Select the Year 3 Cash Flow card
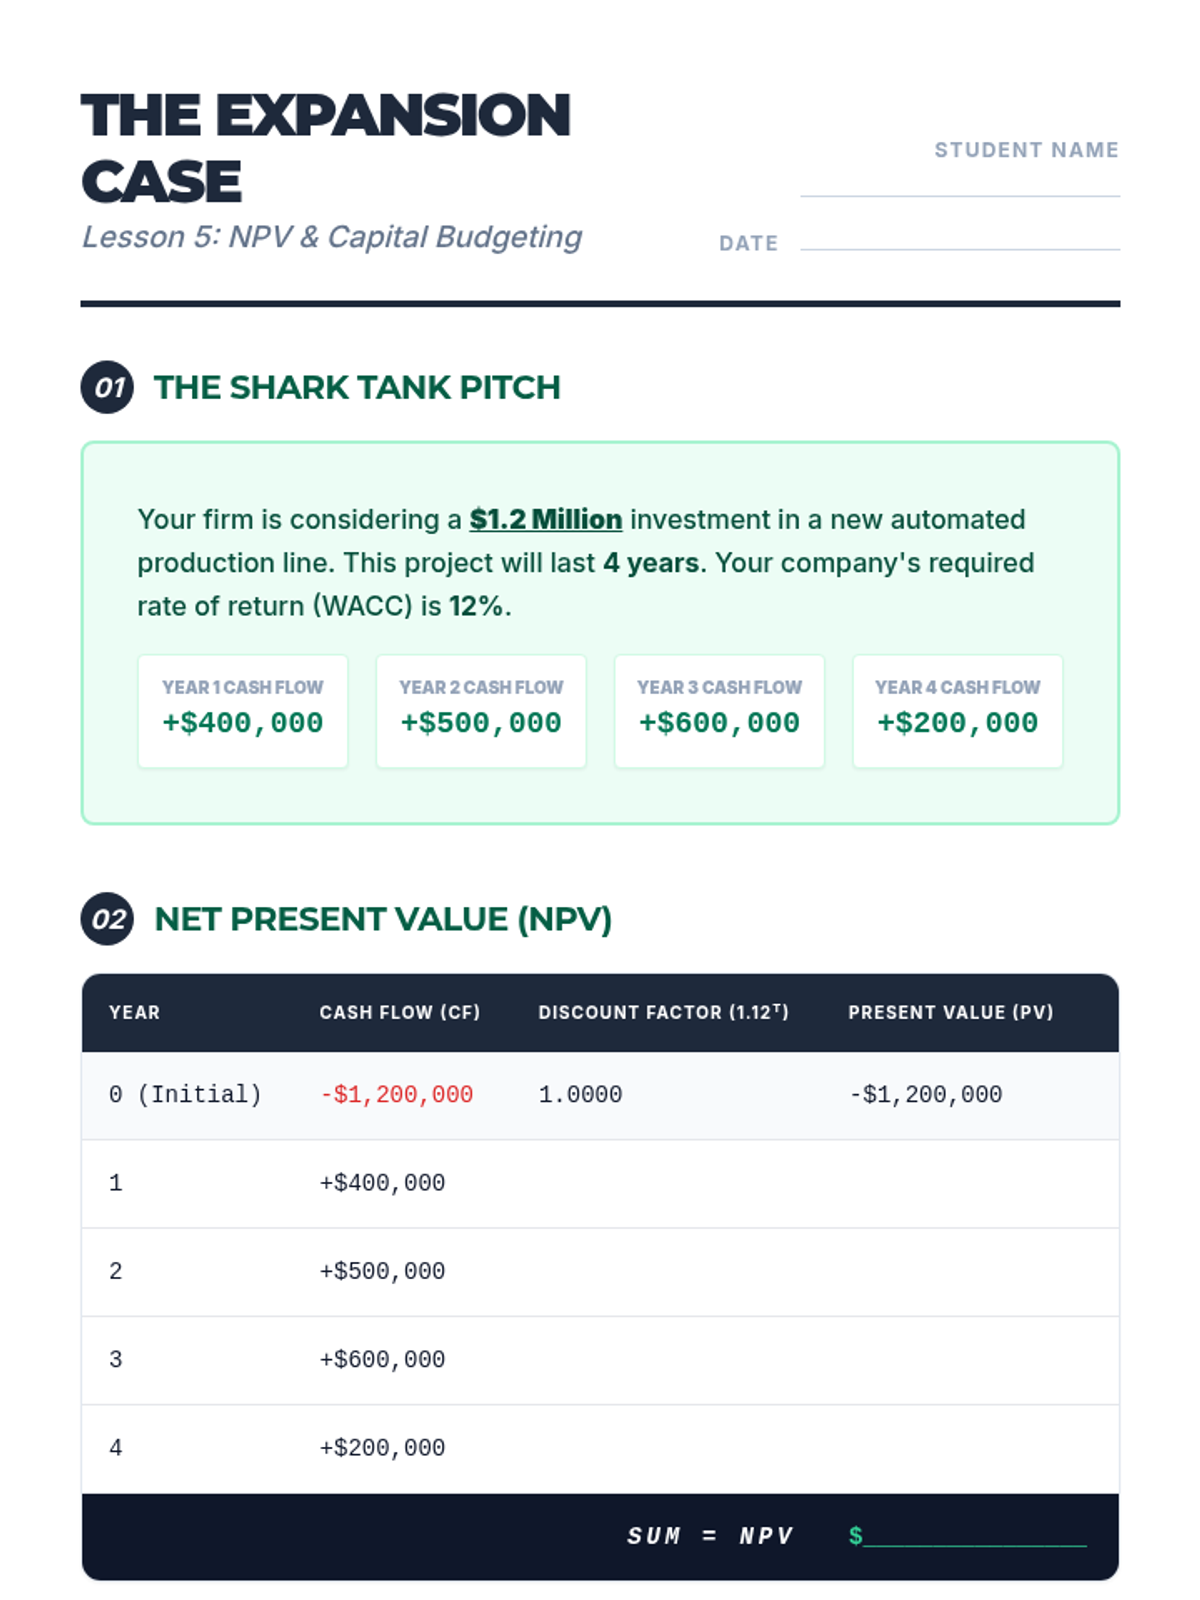Screen dimensions: 1200x1600 click(719, 711)
